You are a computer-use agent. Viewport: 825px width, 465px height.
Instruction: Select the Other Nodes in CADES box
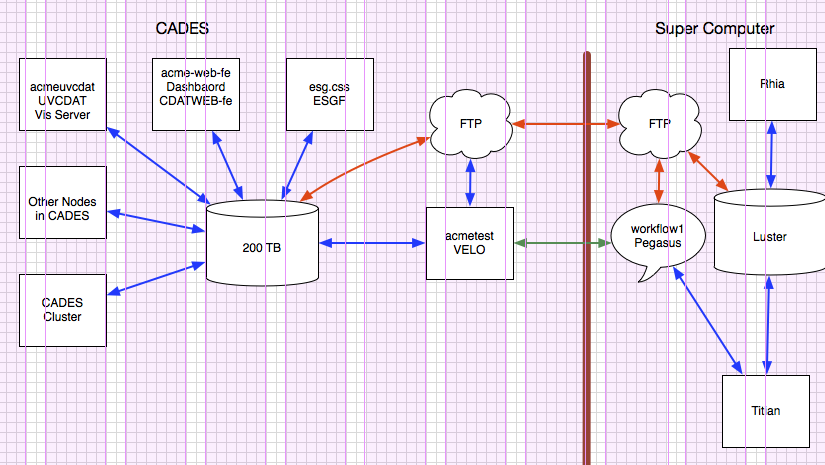coord(63,203)
